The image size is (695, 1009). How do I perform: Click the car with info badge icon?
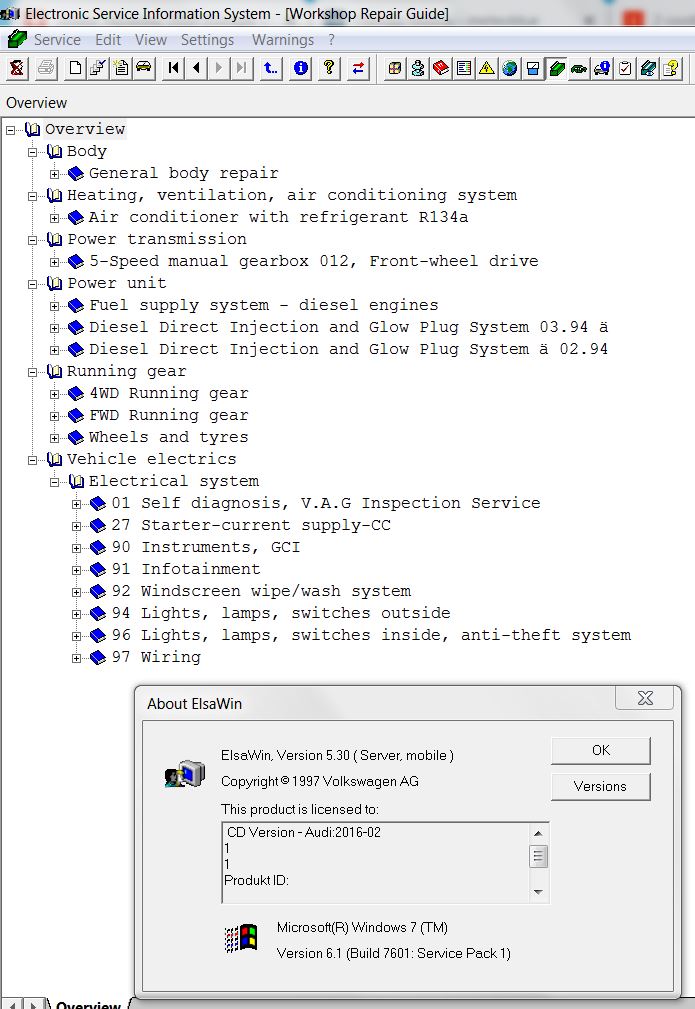tap(602, 68)
